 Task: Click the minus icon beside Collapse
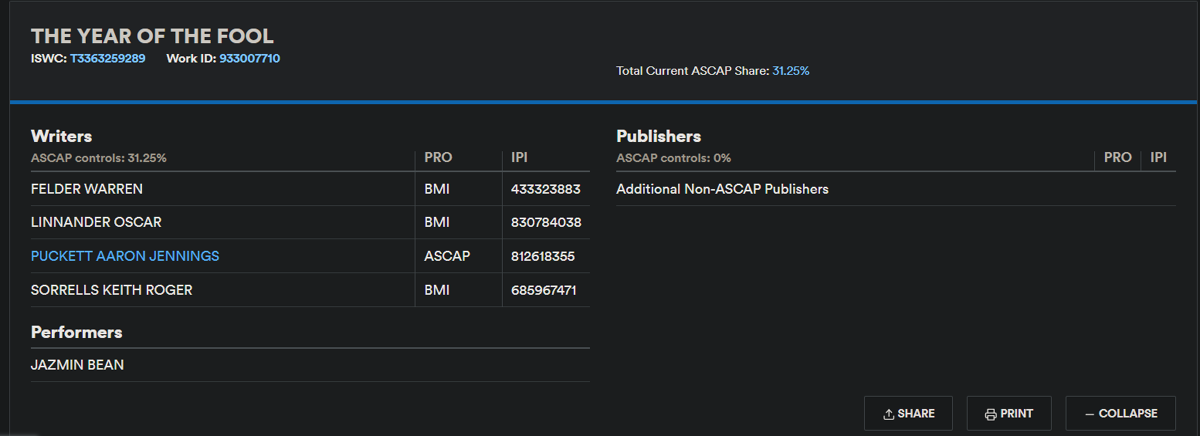pyautogui.click(x=1089, y=414)
